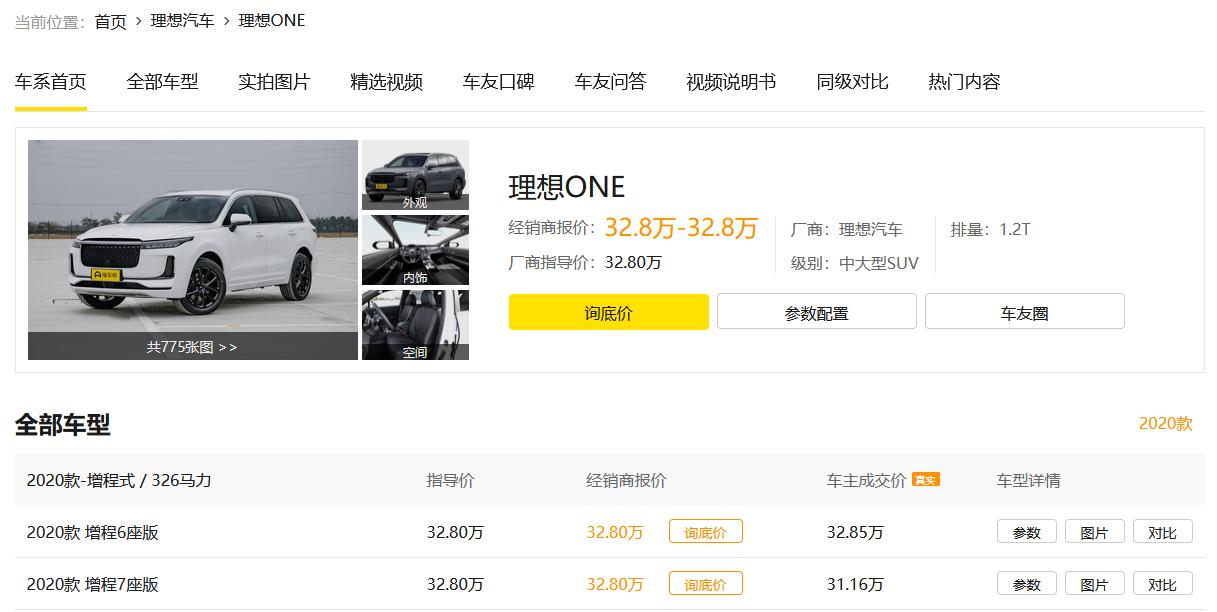Click 对比 for 2020款 增程7座版
1217x612 pixels.
[1162, 583]
